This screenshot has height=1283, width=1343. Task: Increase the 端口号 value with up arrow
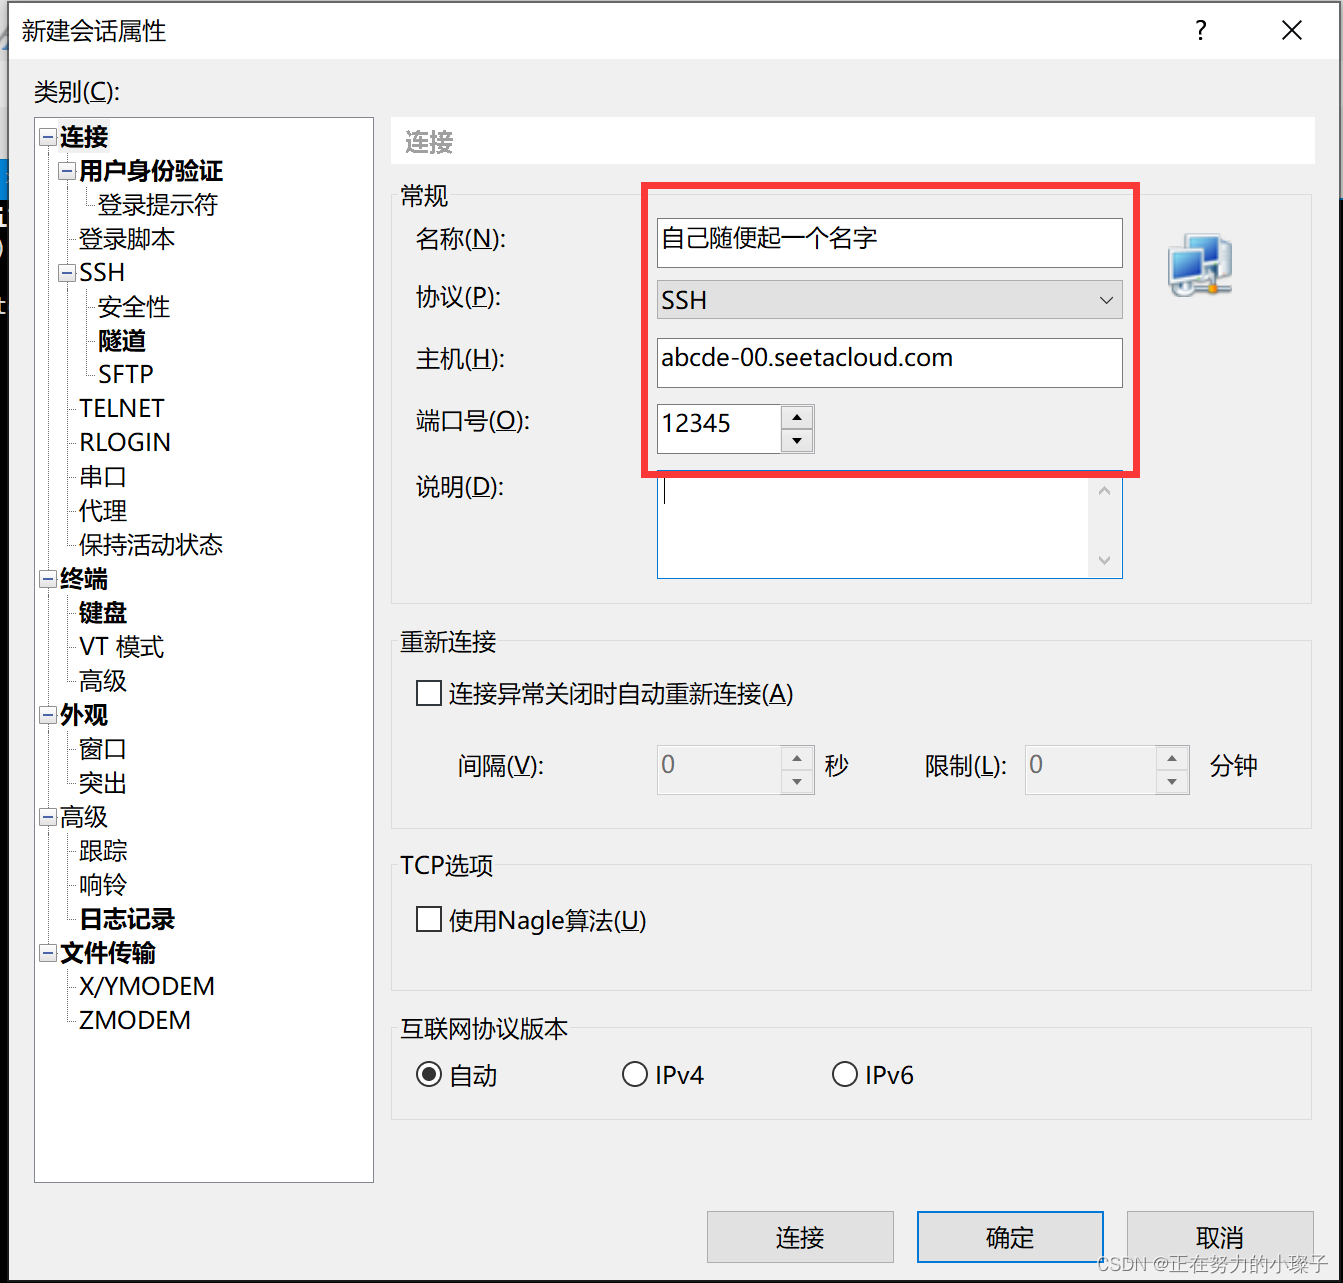797,417
